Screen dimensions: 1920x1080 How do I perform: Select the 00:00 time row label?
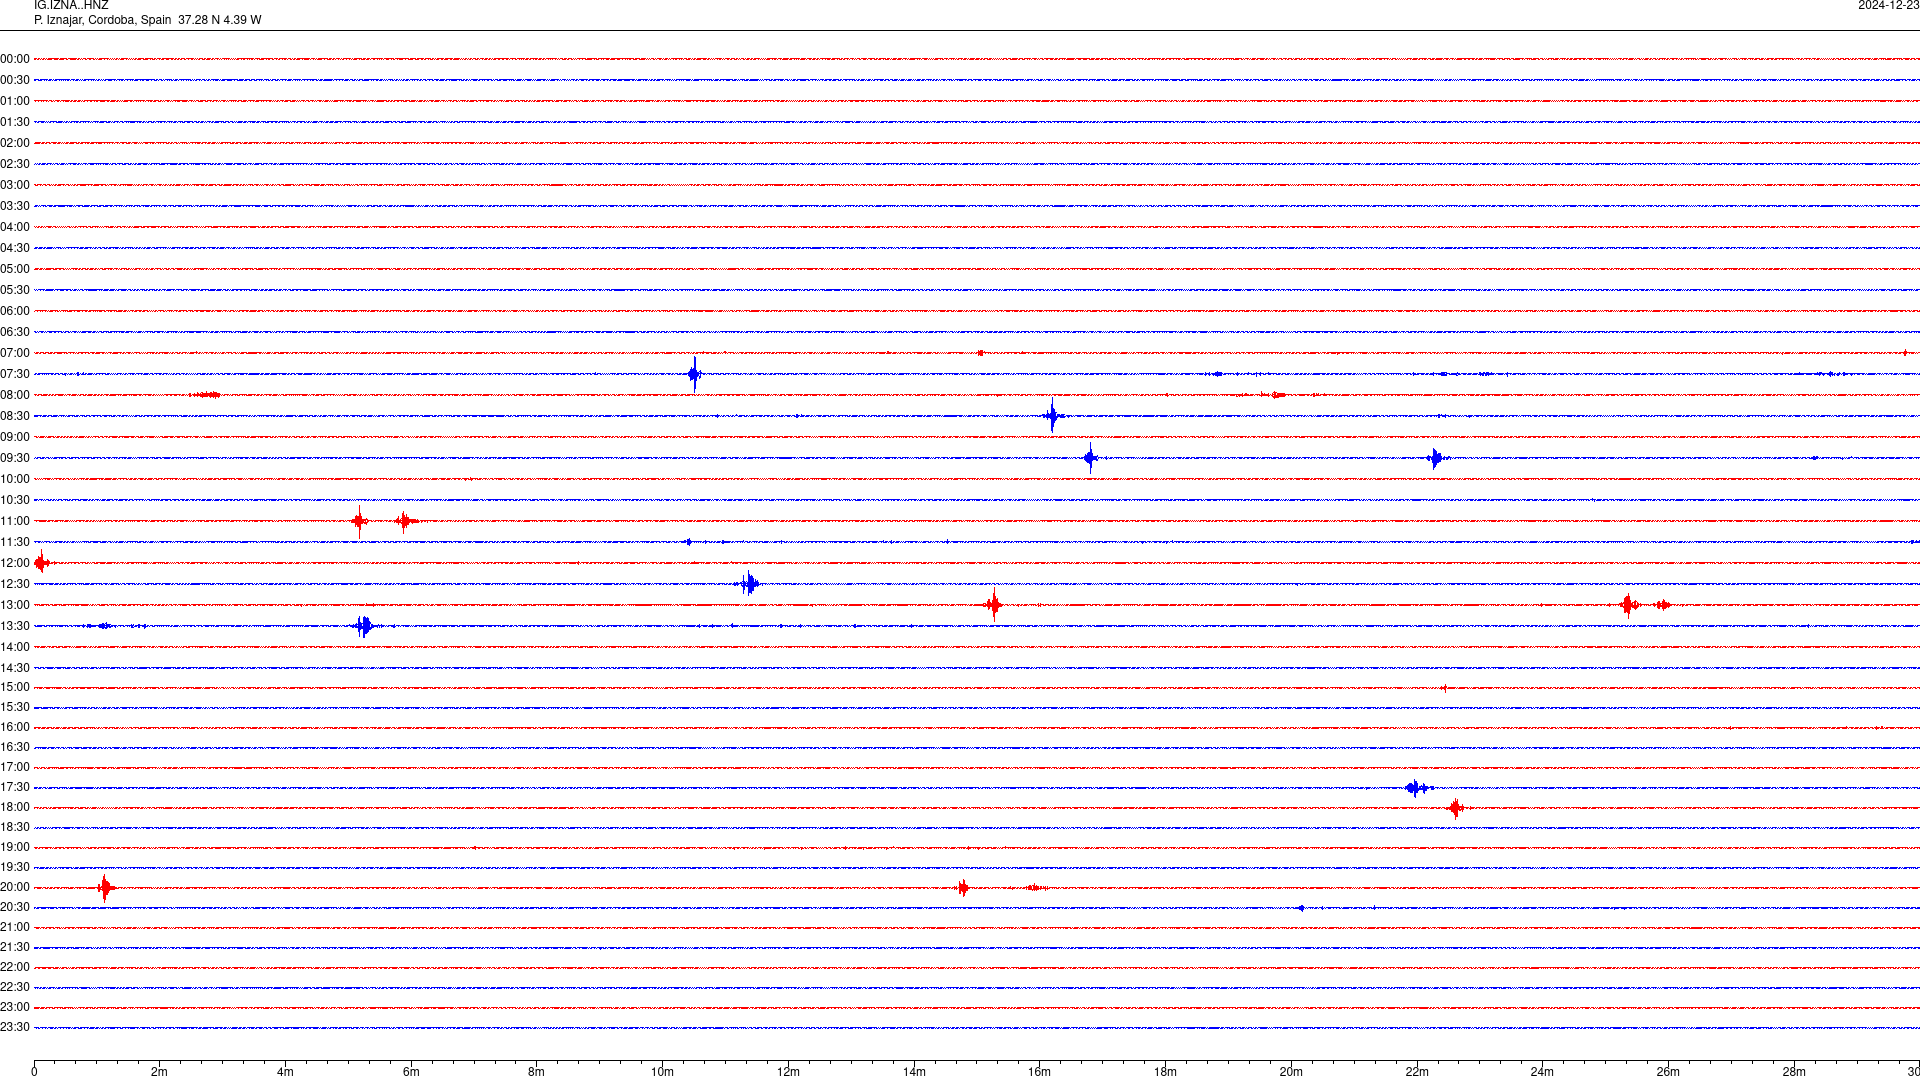coord(15,59)
